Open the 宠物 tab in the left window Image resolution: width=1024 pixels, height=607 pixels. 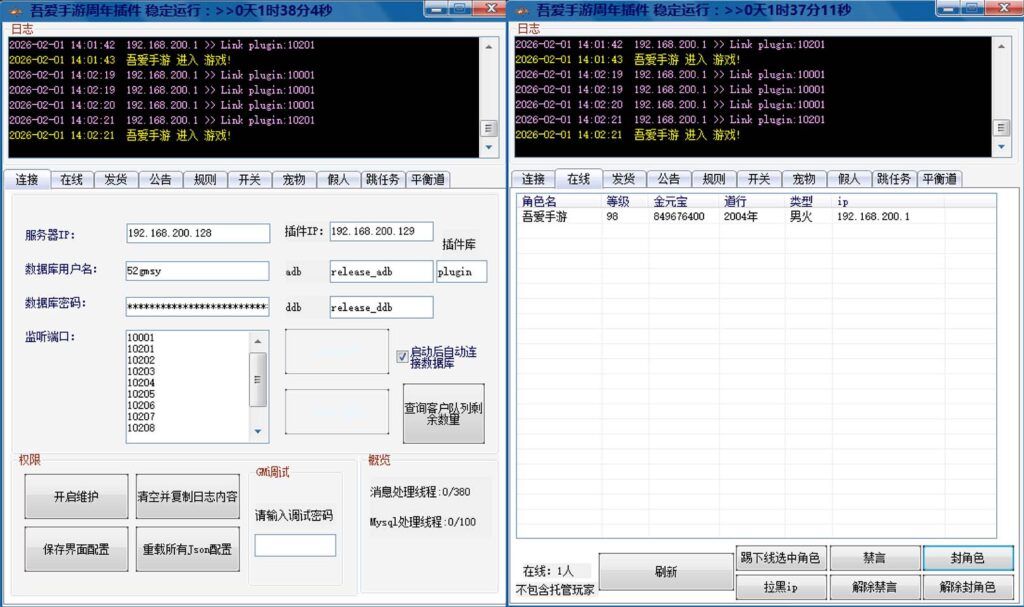[295, 180]
